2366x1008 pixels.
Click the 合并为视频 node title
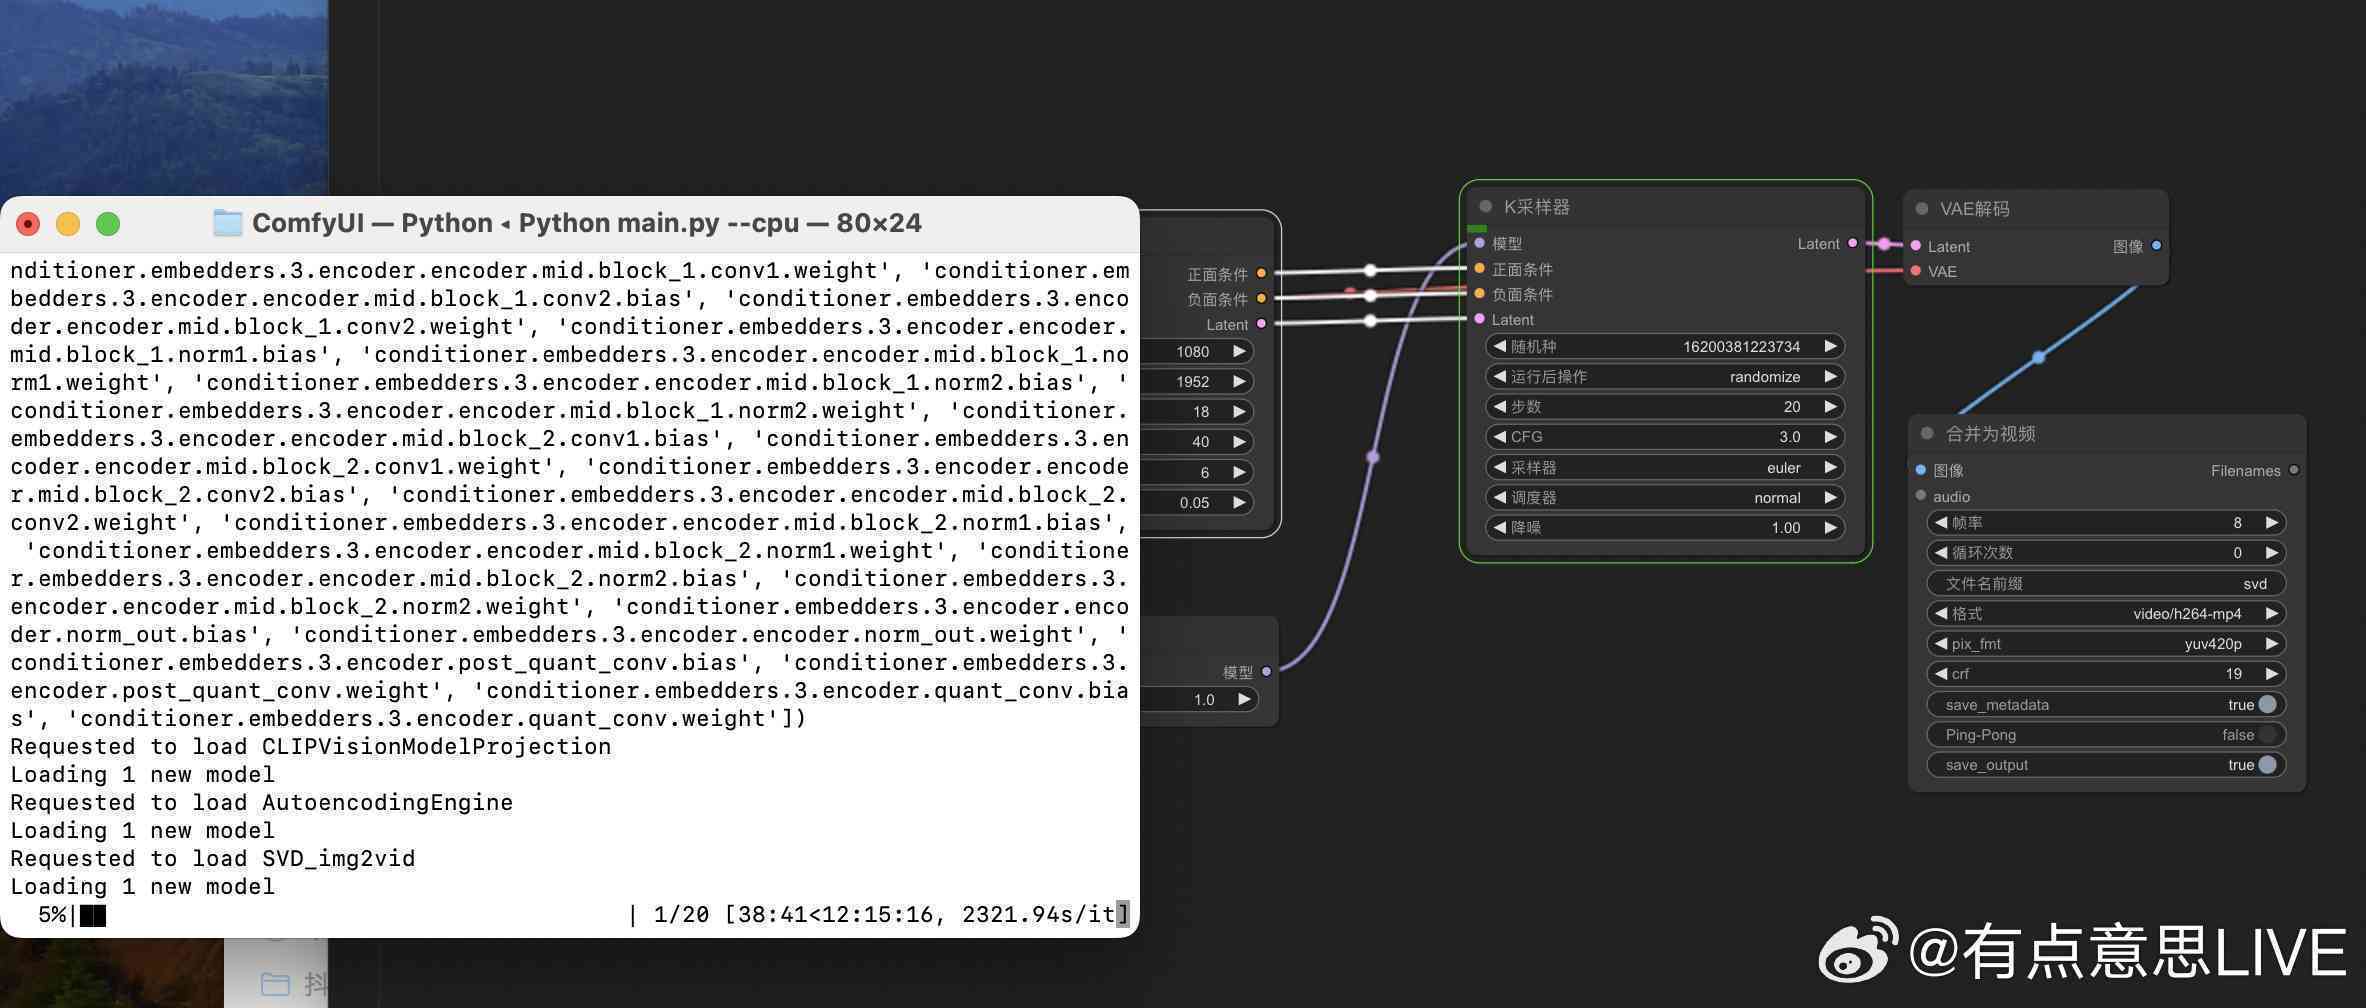point(1990,433)
